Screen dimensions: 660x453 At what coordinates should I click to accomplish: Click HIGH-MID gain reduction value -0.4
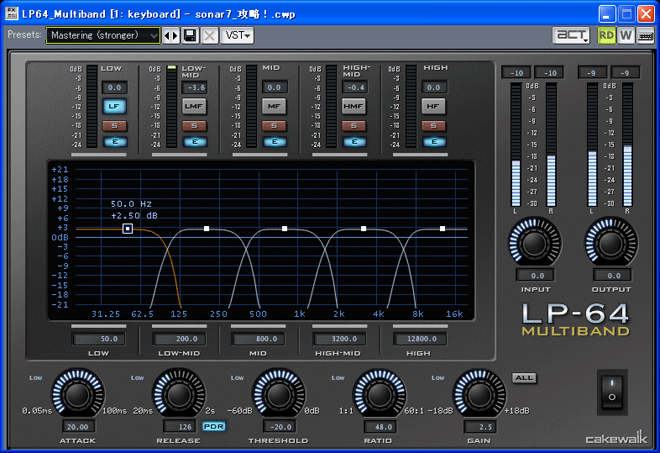(354, 88)
